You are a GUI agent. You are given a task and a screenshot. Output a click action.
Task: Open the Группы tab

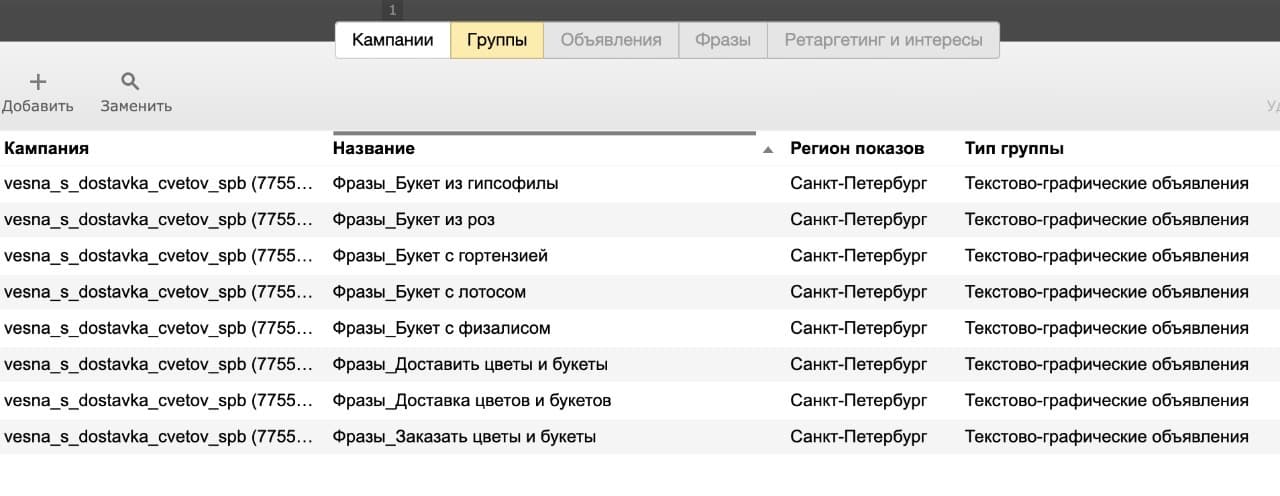click(497, 40)
